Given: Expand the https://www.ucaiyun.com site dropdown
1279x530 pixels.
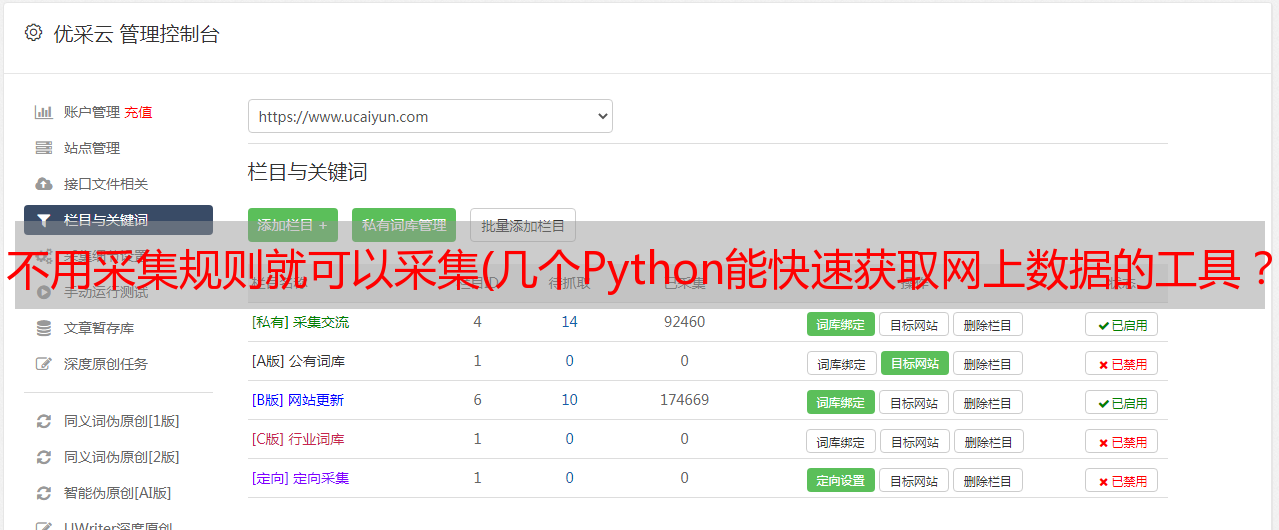Looking at the screenshot, I should pos(430,116).
